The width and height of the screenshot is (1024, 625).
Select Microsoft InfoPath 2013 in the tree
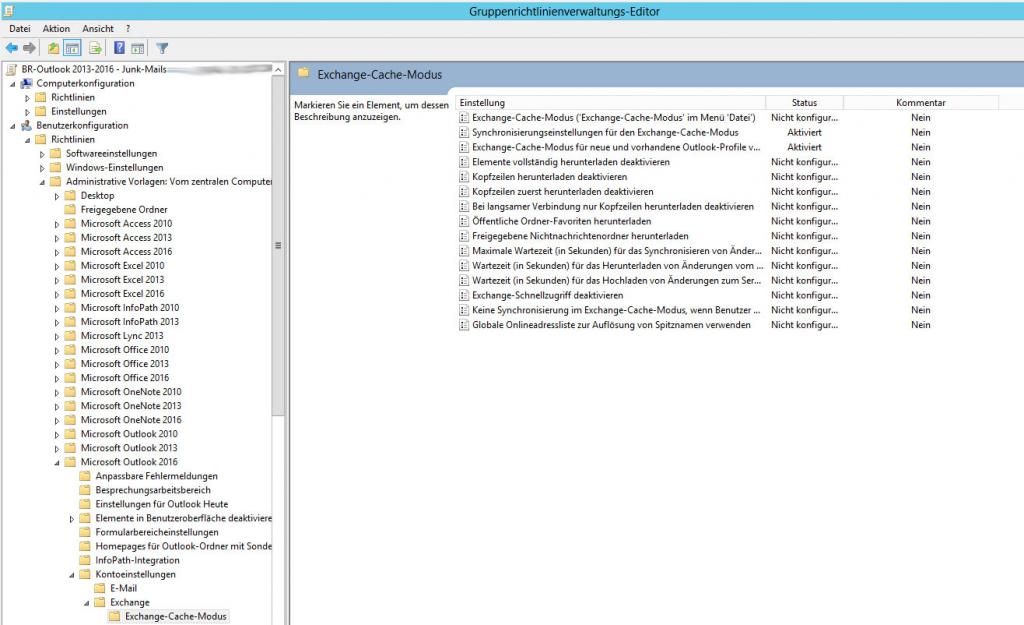[x=130, y=321]
